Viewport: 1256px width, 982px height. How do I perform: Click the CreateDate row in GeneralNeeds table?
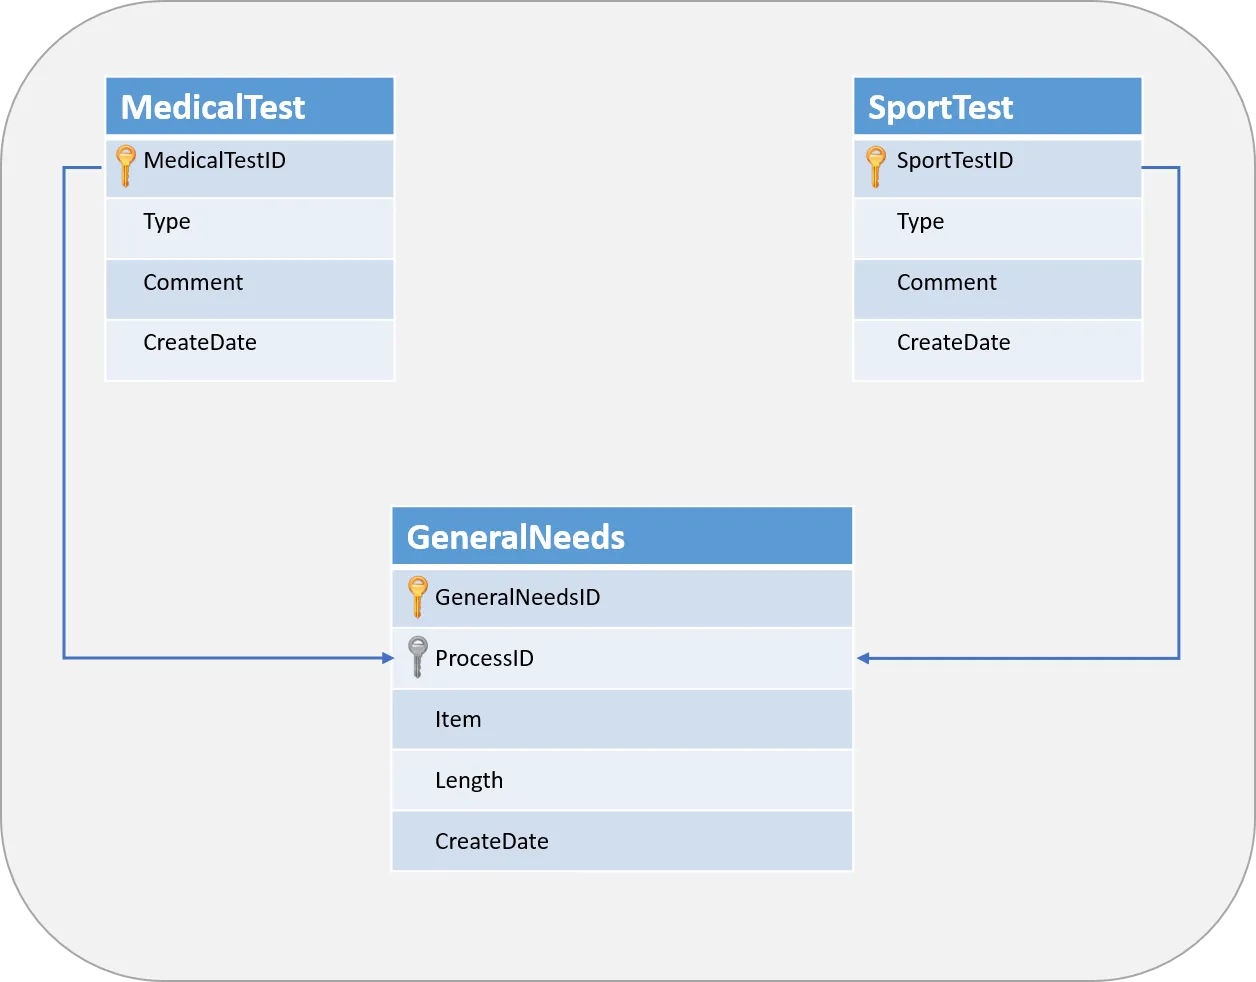point(621,842)
